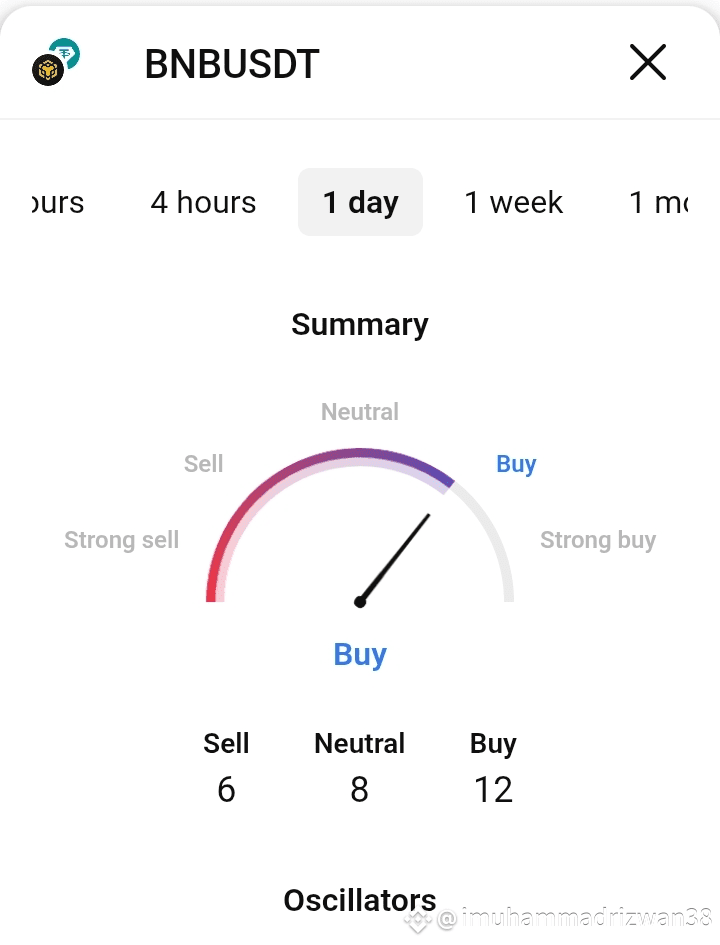The height and width of the screenshot is (945, 720).
Task: Select the cut-off hours tab on the left
Action: pos(58,202)
